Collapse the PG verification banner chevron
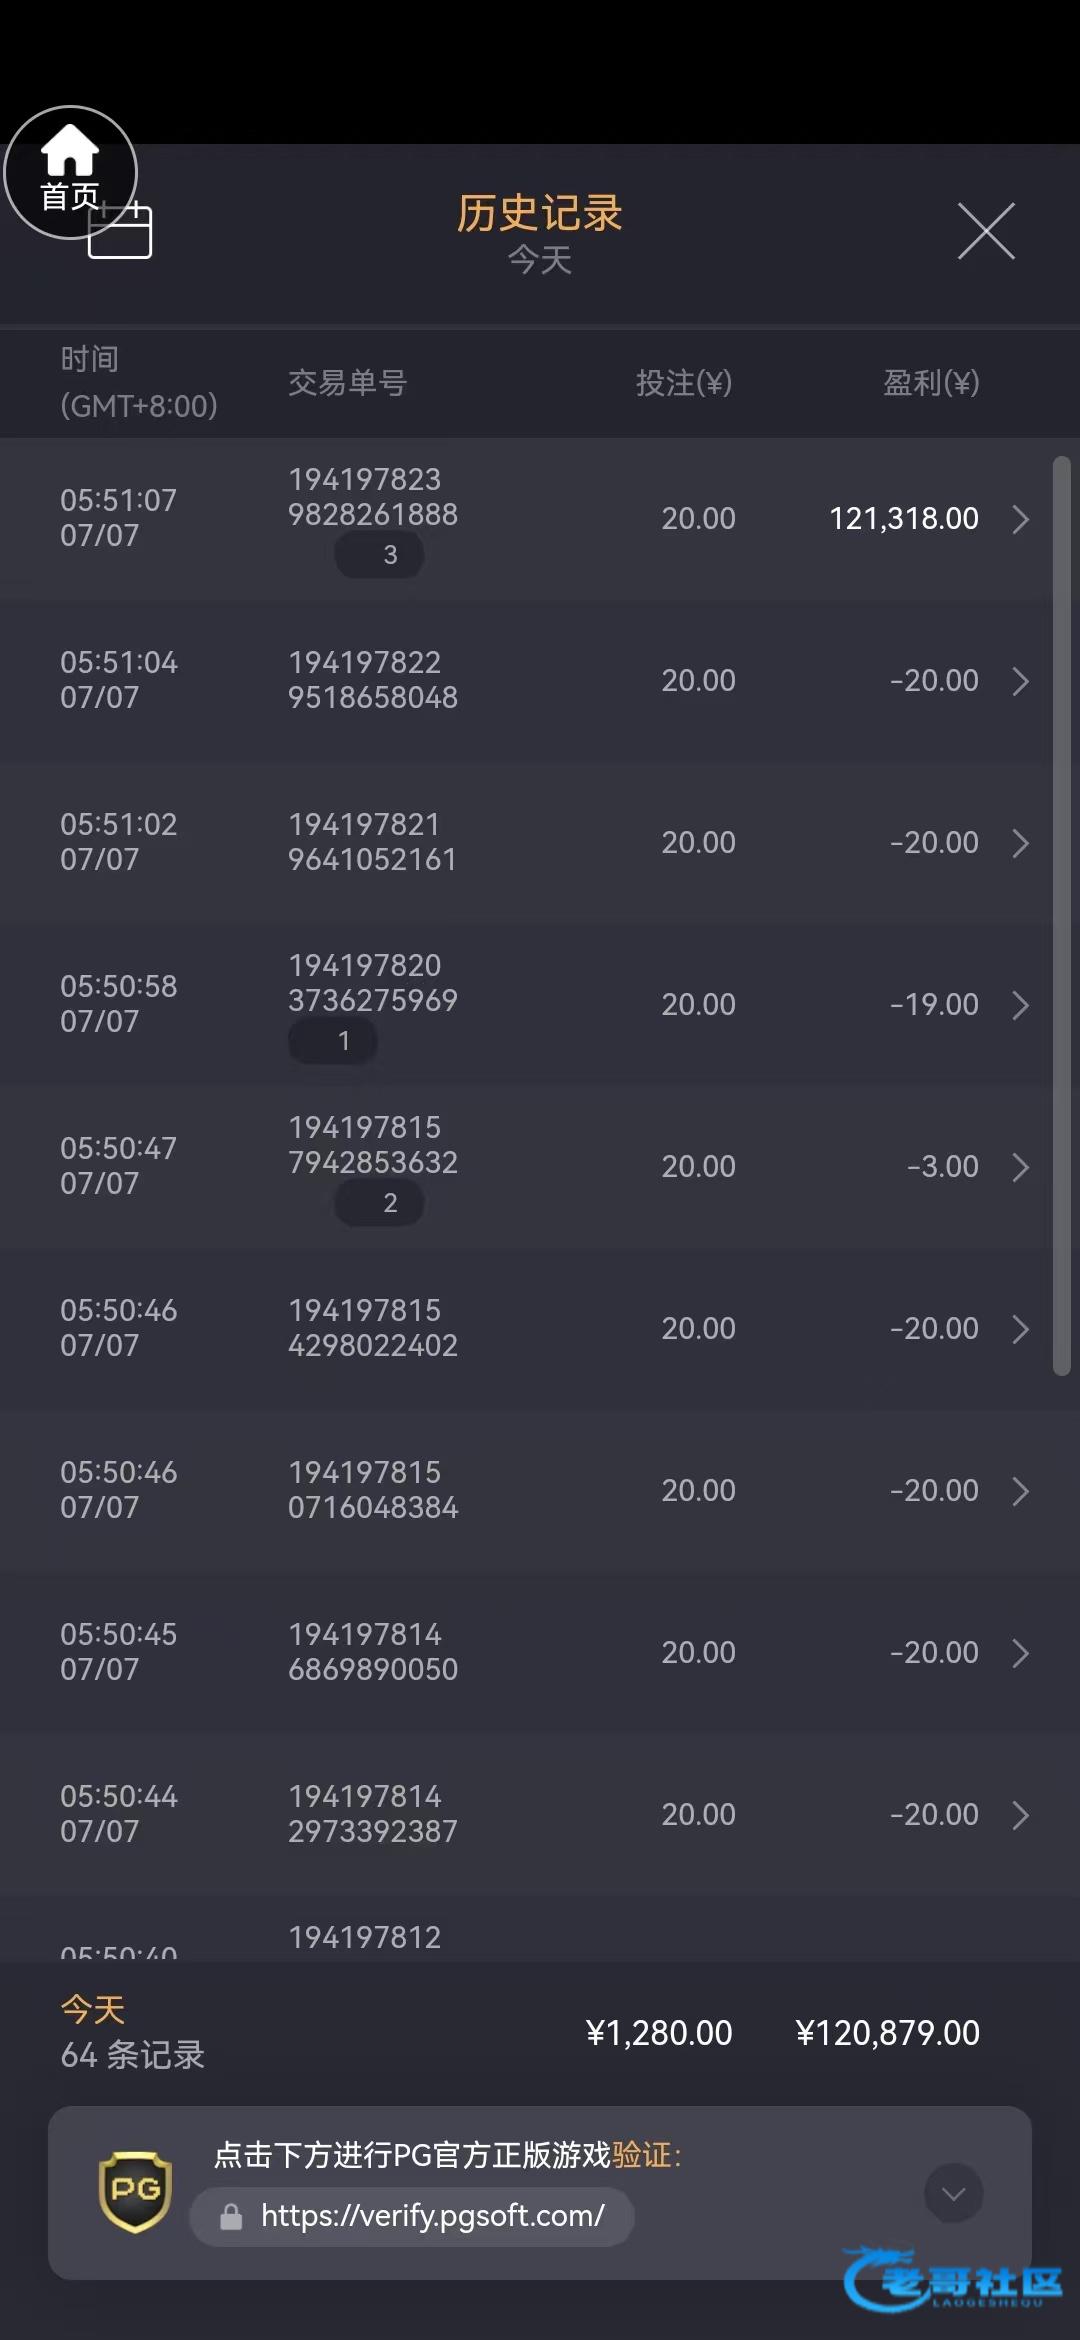The height and width of the screenshot is (2340, 1080). click(x=953, y=2193)
